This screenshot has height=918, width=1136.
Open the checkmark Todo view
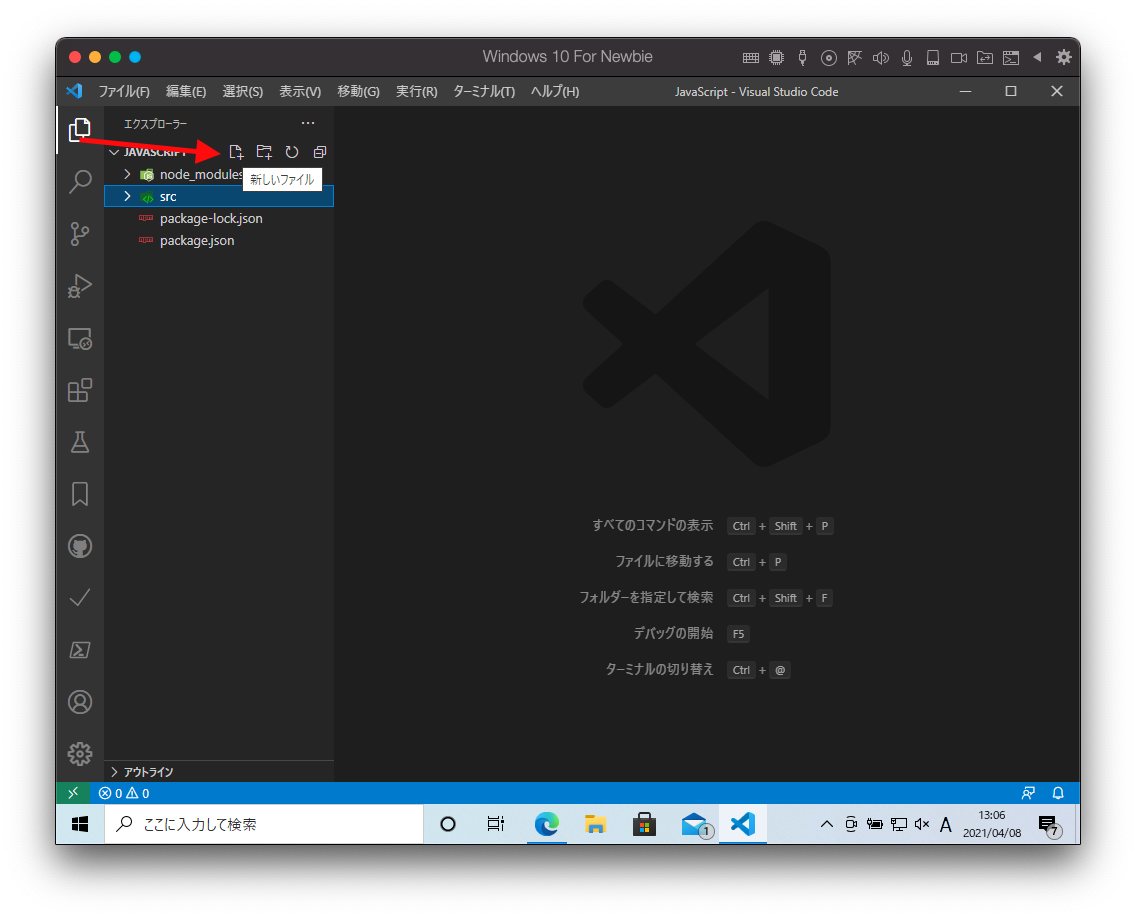coord(80,598)
